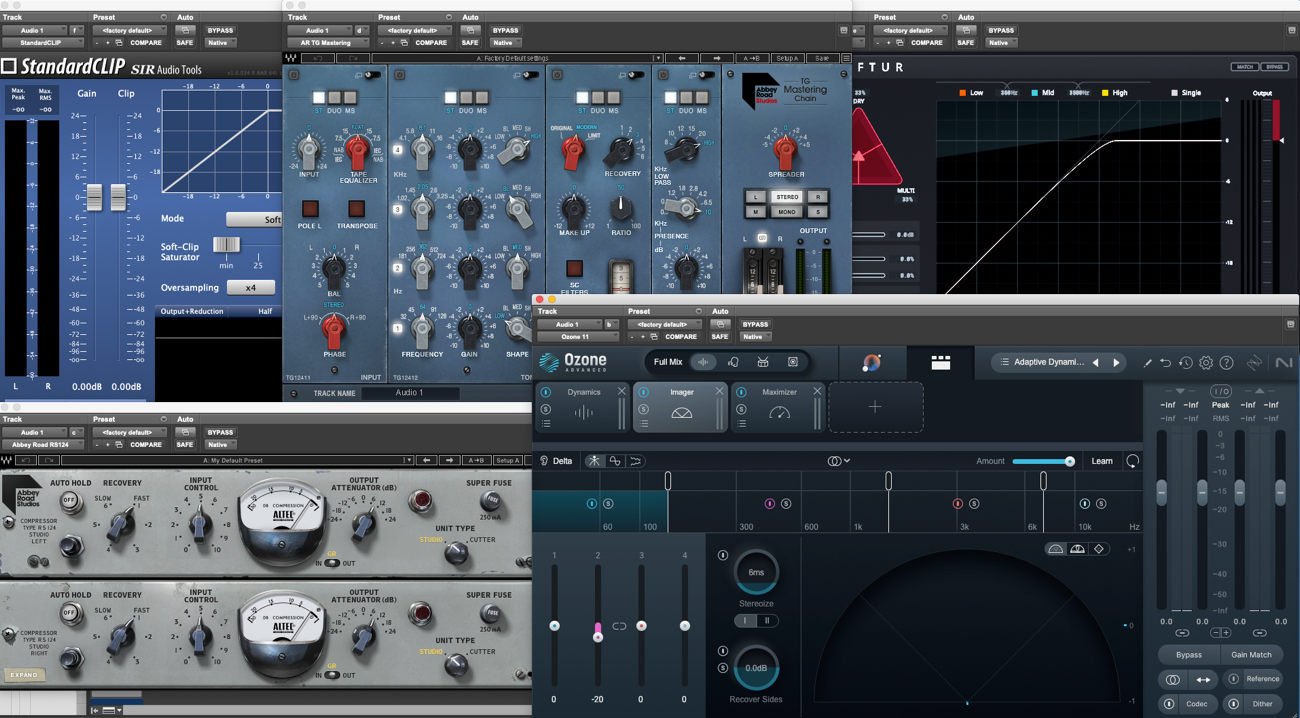Click the red Pole L button in TG Mastering
The image size is (1300, 718).
point(310,208)
